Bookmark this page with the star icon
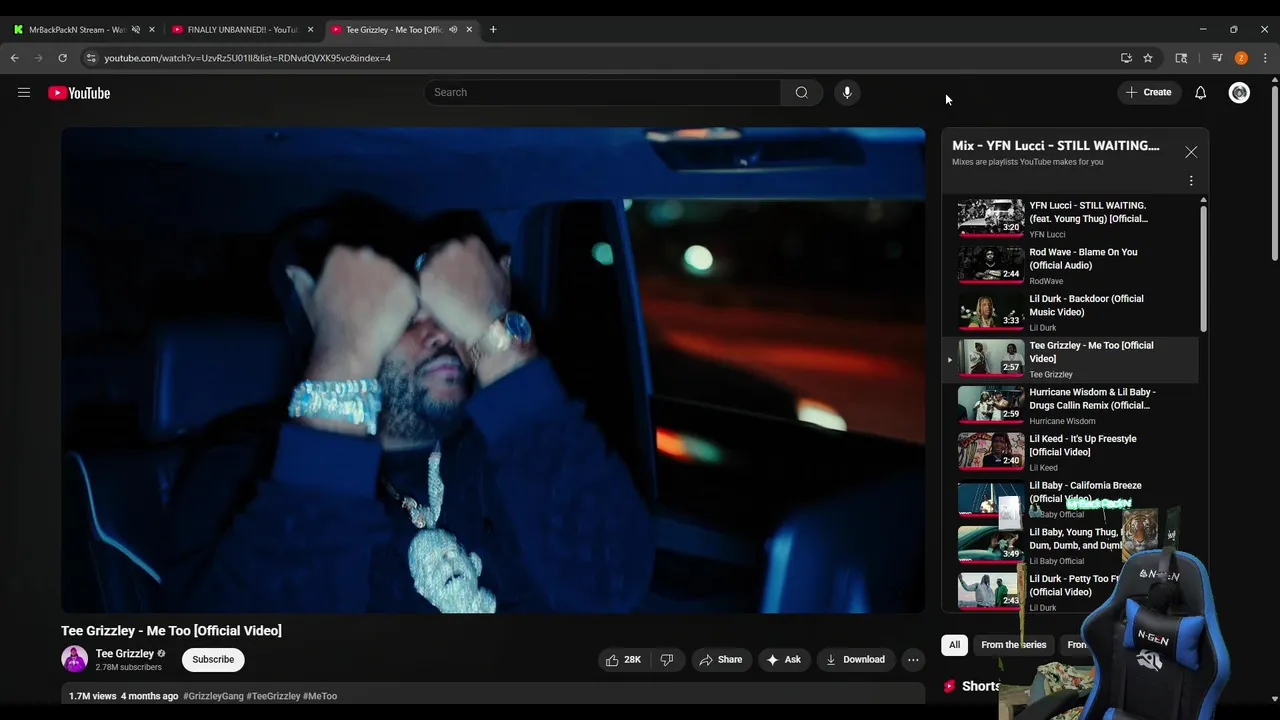The width and height of the screenshot is (1280, 720). pyautogui.click(x=1148, y=58)
